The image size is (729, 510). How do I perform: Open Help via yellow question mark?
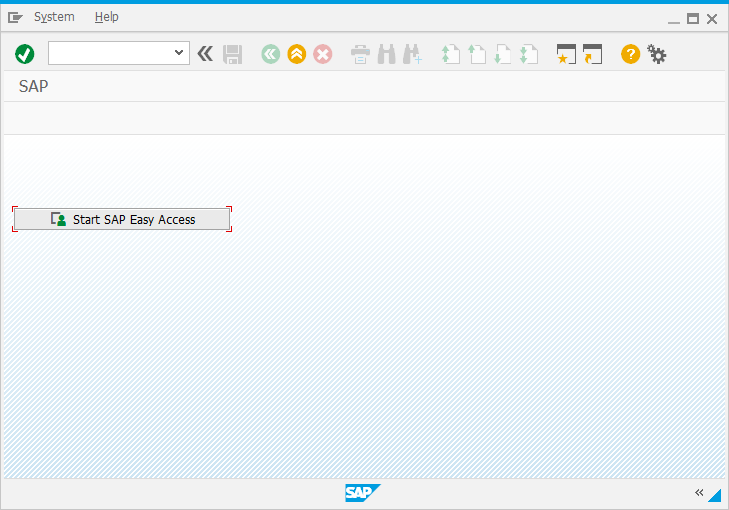point(630,54)
